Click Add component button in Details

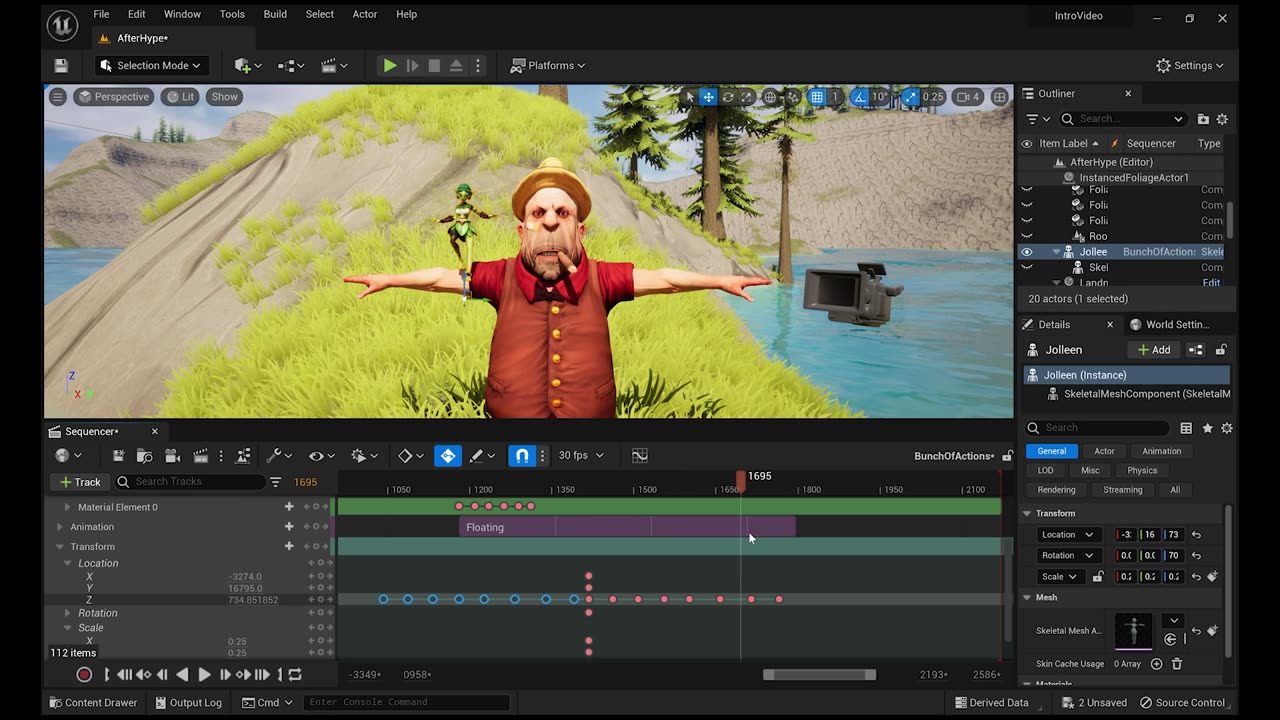pyautogui.click(x=1153, y=350)
